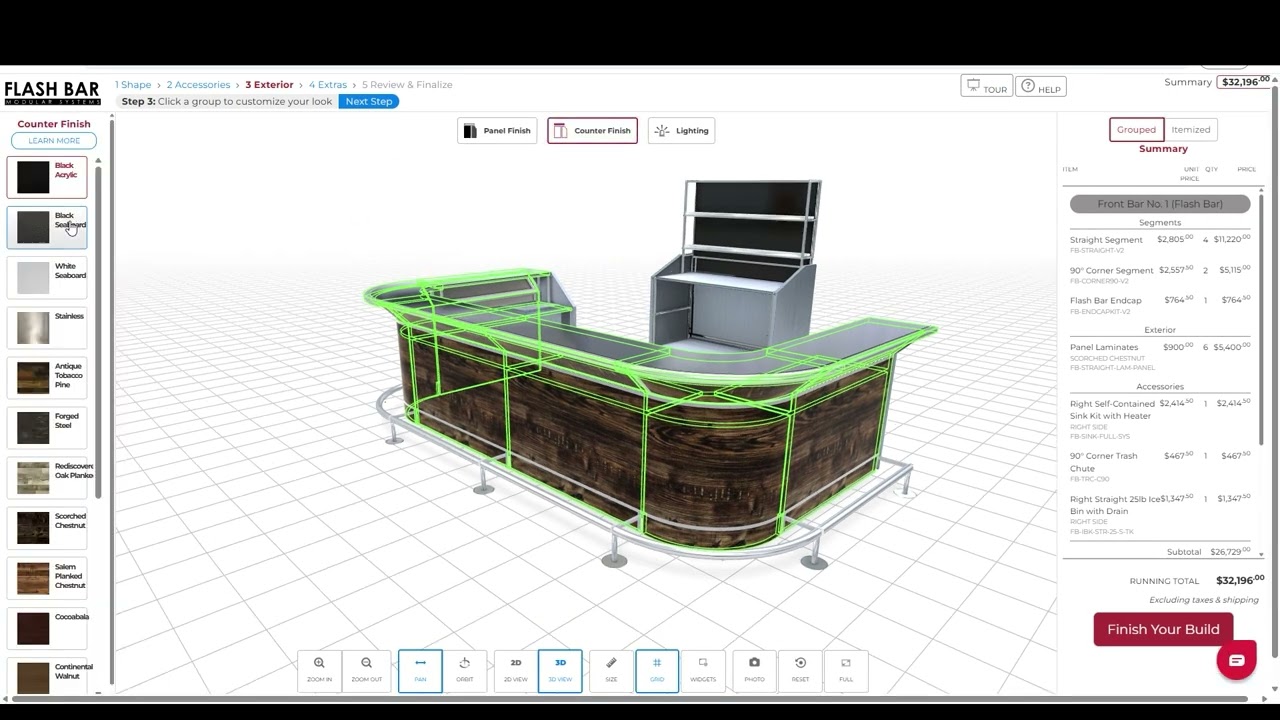
Task: Select Counter Finish group
Action: point(592,131)
